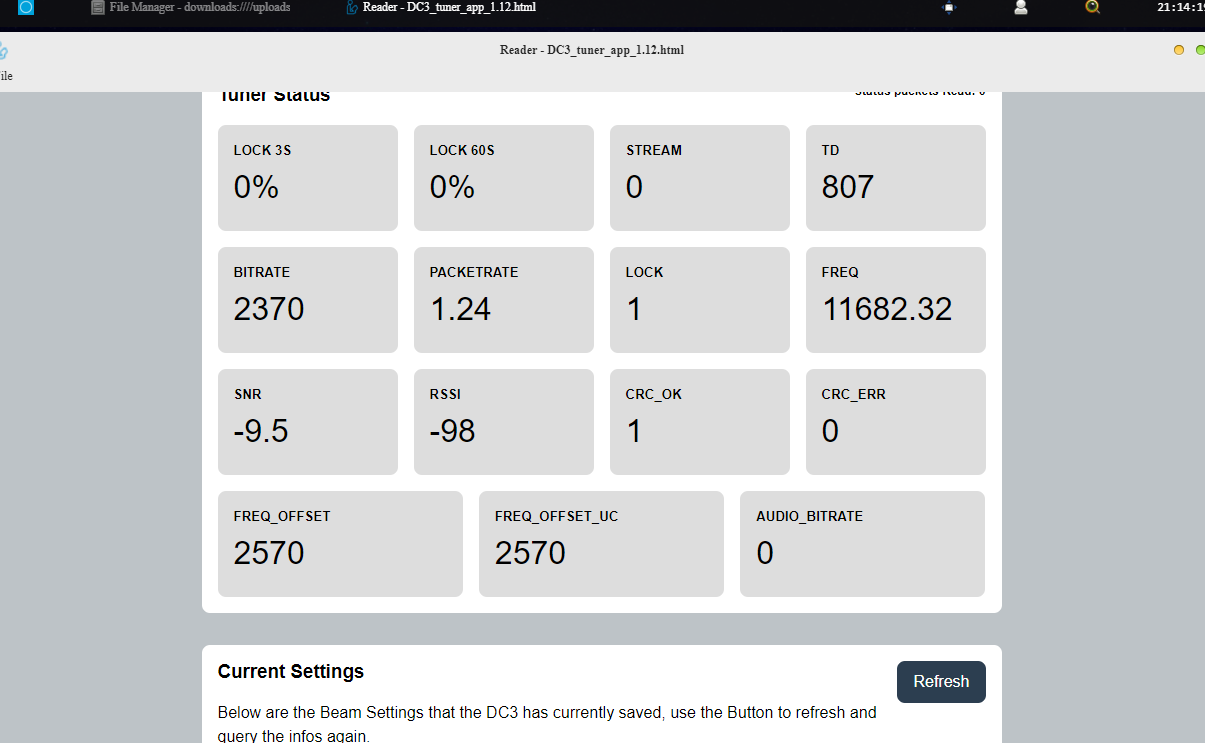The height and width of the screenshot is (743, 1205).
Task: Select the TD value 807
Action: (x=848, y=187)
